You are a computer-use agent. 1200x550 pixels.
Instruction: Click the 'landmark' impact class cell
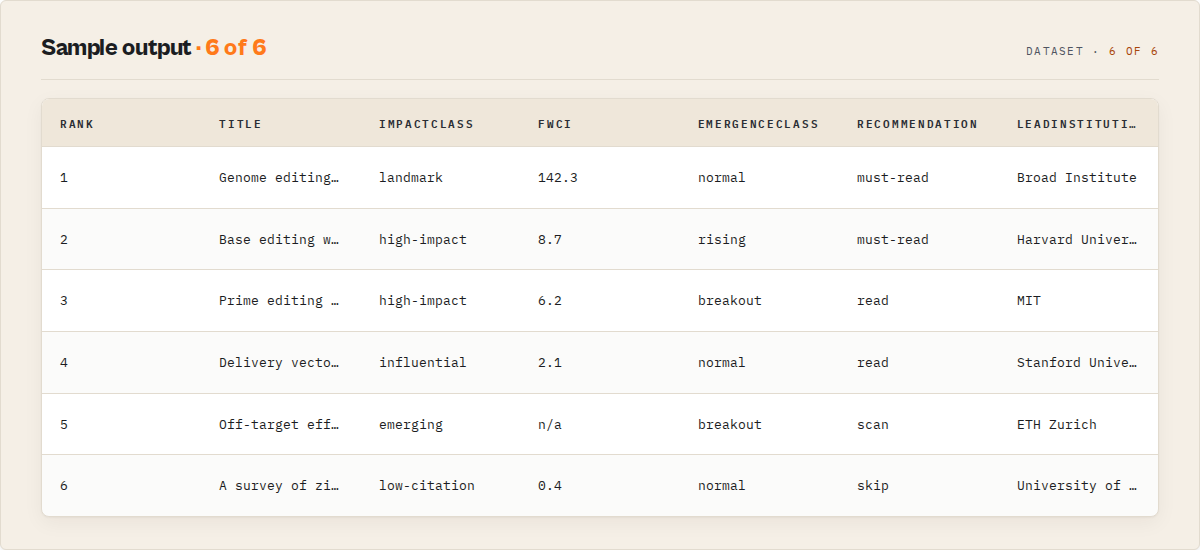[411, 178]
